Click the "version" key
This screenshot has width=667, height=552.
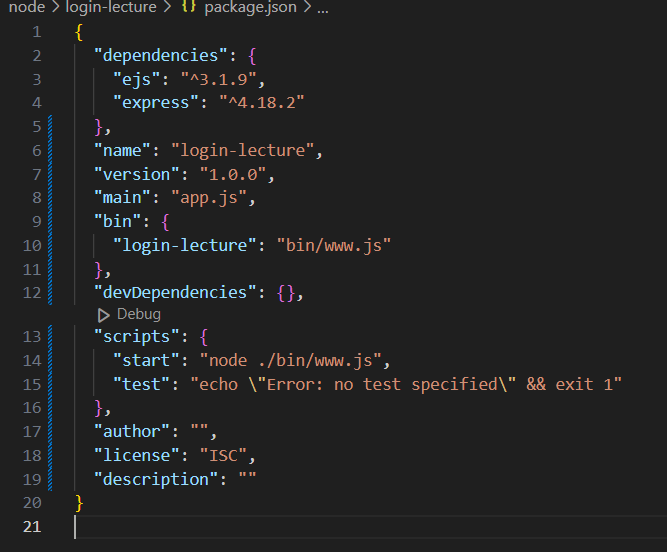point(137,174)
